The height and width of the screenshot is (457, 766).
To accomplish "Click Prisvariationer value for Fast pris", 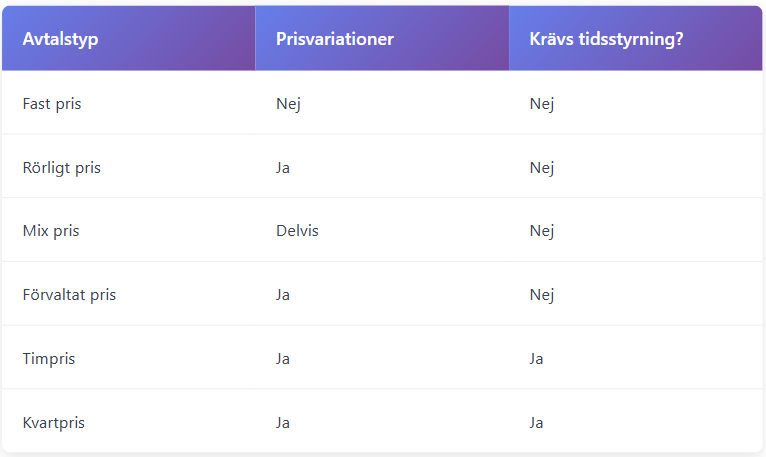I will [288, 104].
